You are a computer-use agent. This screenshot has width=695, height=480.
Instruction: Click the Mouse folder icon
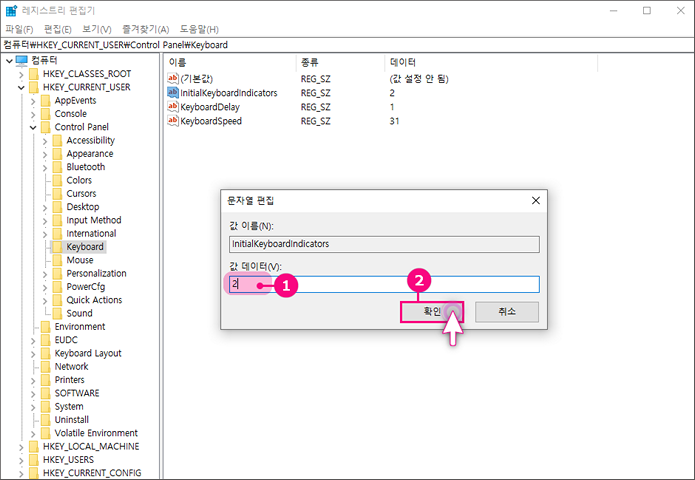57,260
